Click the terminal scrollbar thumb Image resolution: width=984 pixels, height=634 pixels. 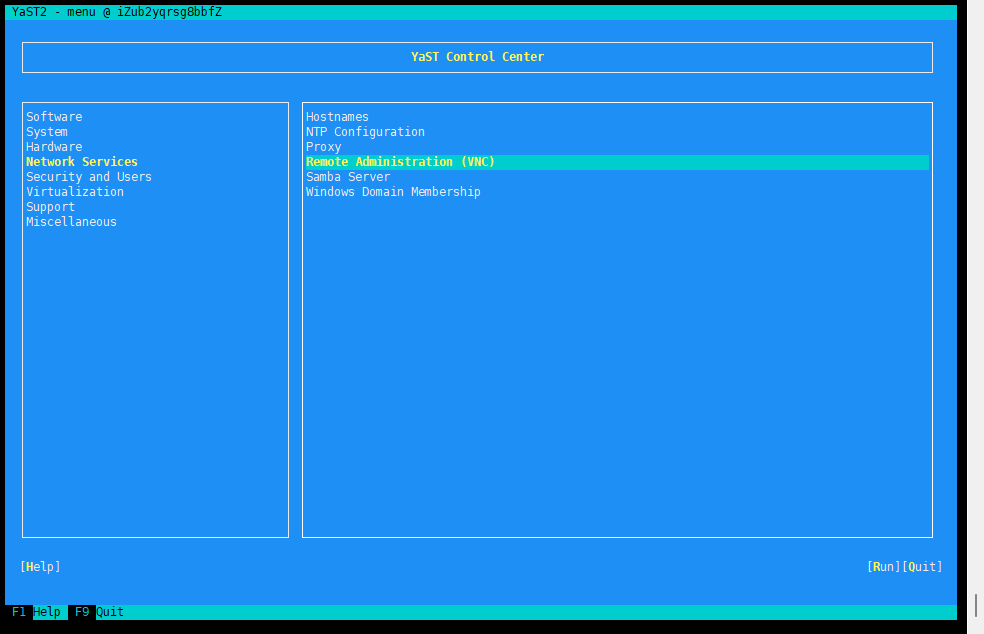coord(976,606)
